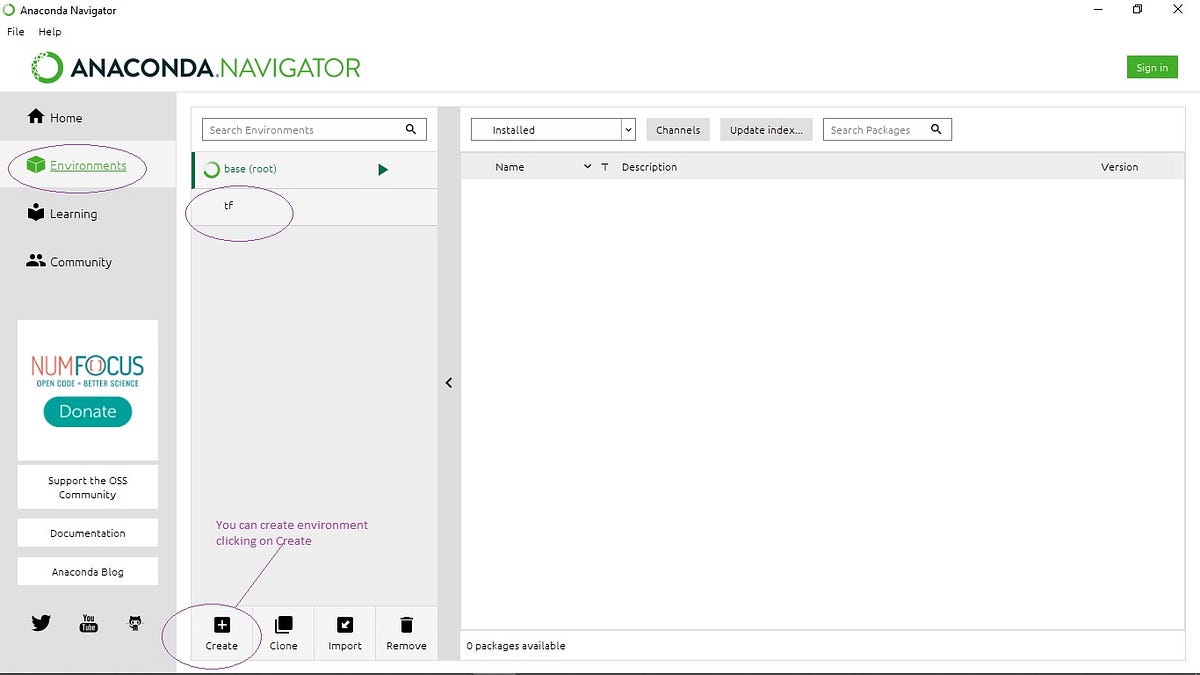Collapse the environments panel with the arrow
The width and height of the screenshot is (1200, 675).
point(449,383)
